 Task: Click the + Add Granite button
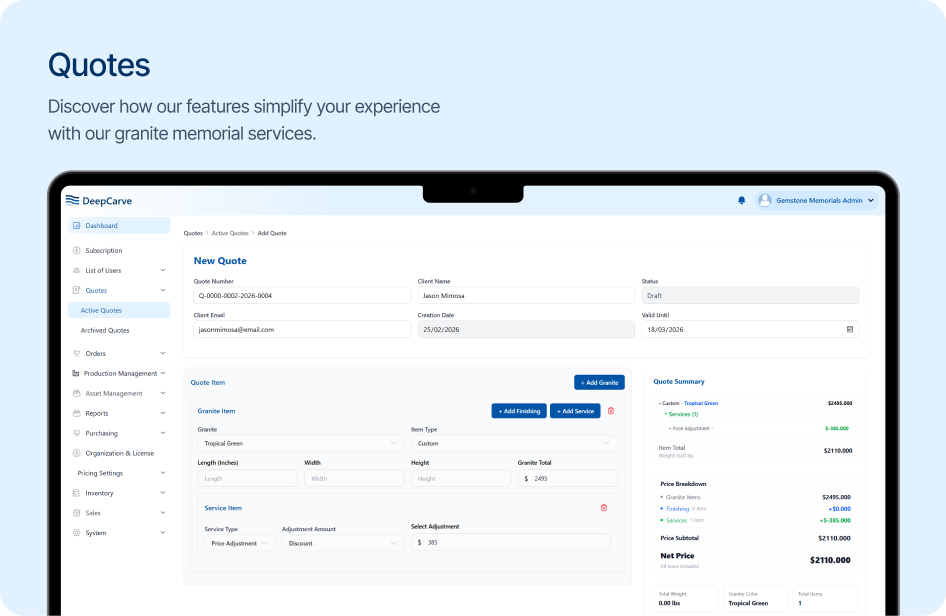tap(599, 382)
